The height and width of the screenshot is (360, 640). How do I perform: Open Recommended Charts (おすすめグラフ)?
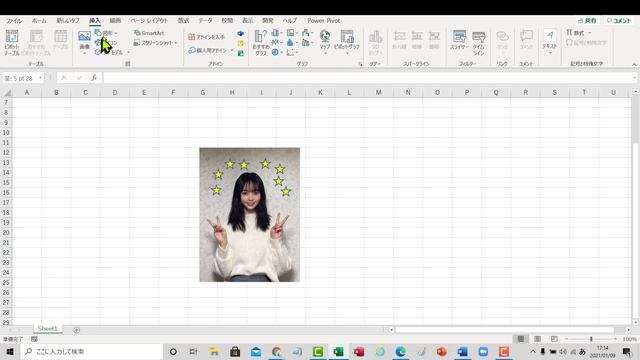[x=260, y=42]
